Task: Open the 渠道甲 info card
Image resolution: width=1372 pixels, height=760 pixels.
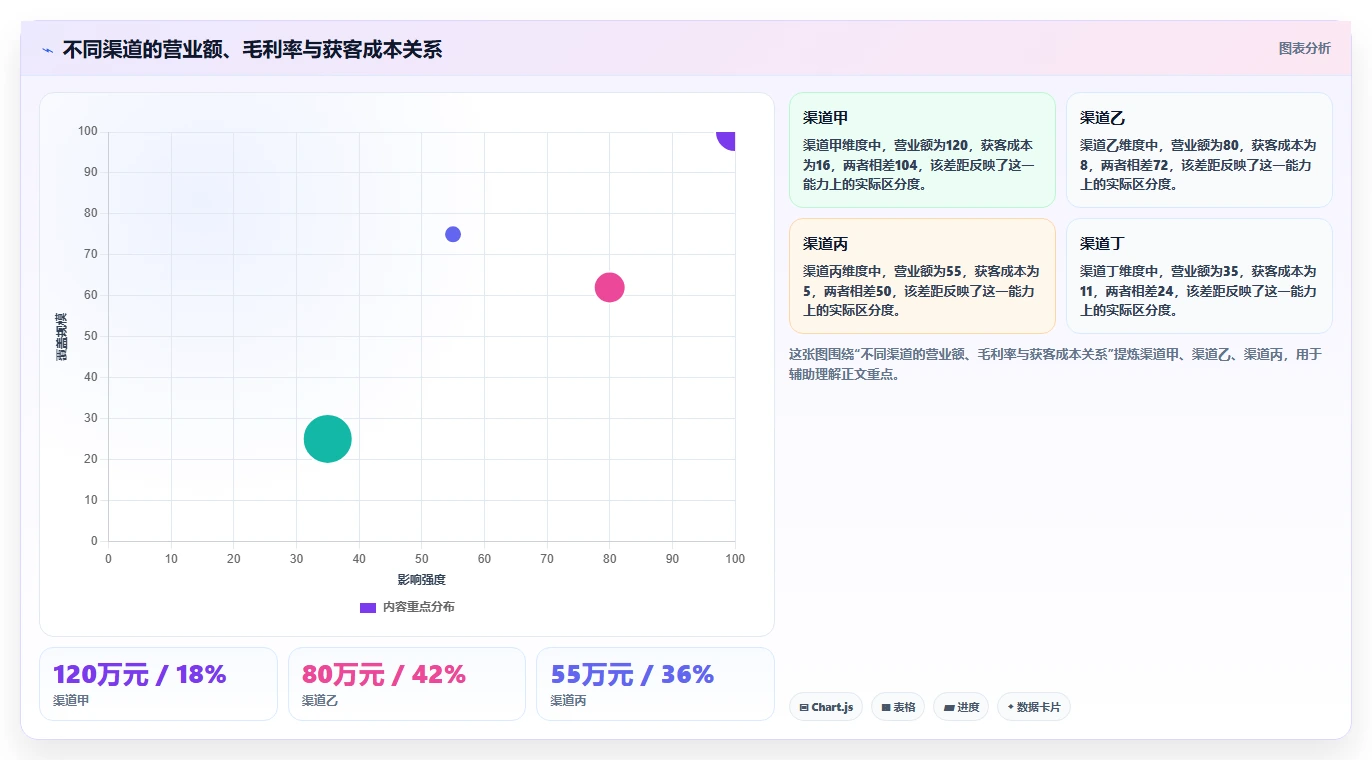Action: [922, 150]
